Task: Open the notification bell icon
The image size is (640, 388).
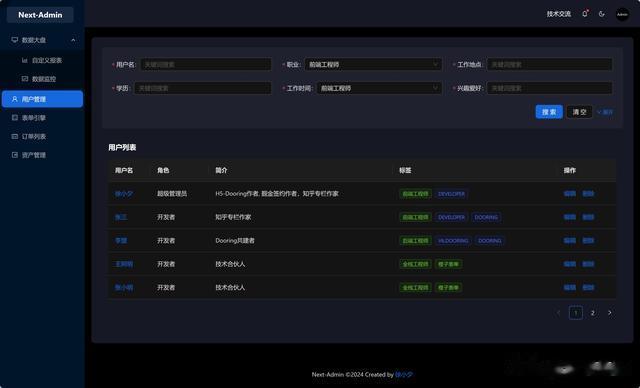Action: pyautogui.click(x=585, y=14)
